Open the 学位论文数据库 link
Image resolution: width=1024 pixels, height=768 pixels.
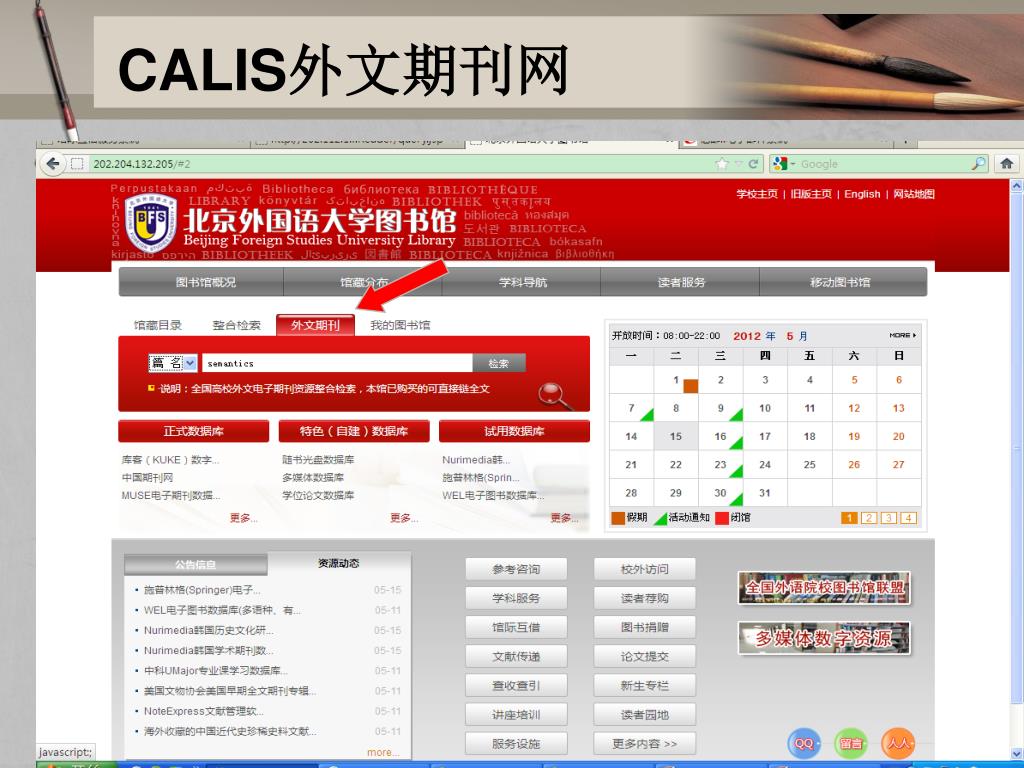[318, 496]
